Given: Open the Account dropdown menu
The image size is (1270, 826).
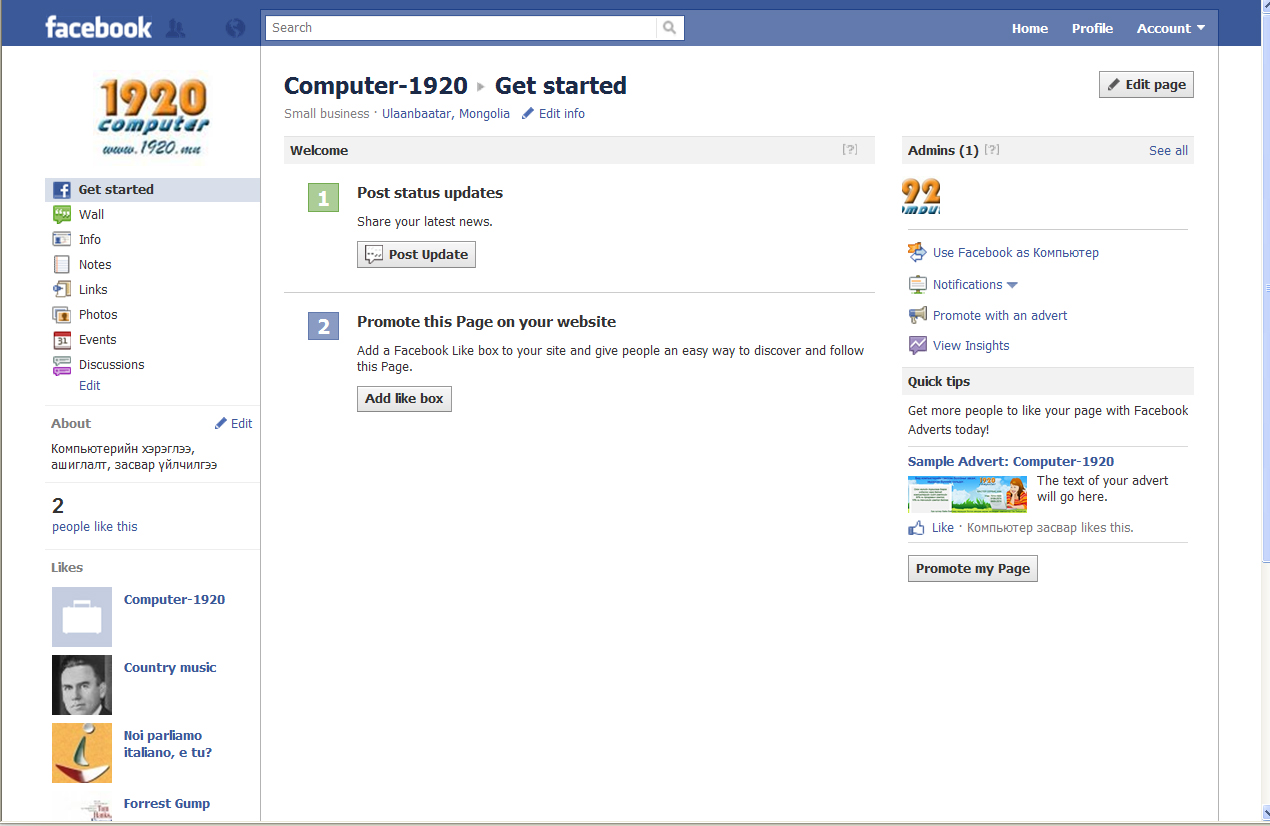Looking at the screenshot, I should 1170,28.
